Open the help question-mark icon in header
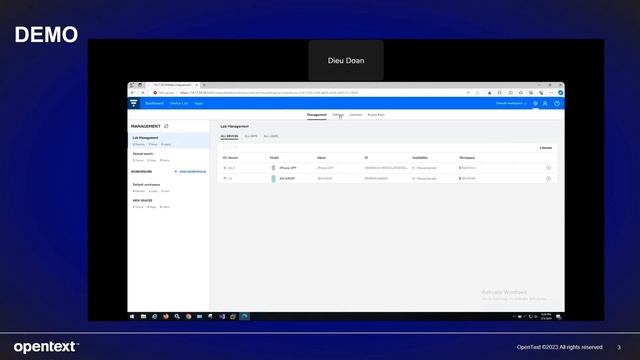Viewport: 640px width, 360px height. click(x=557, y=104)
